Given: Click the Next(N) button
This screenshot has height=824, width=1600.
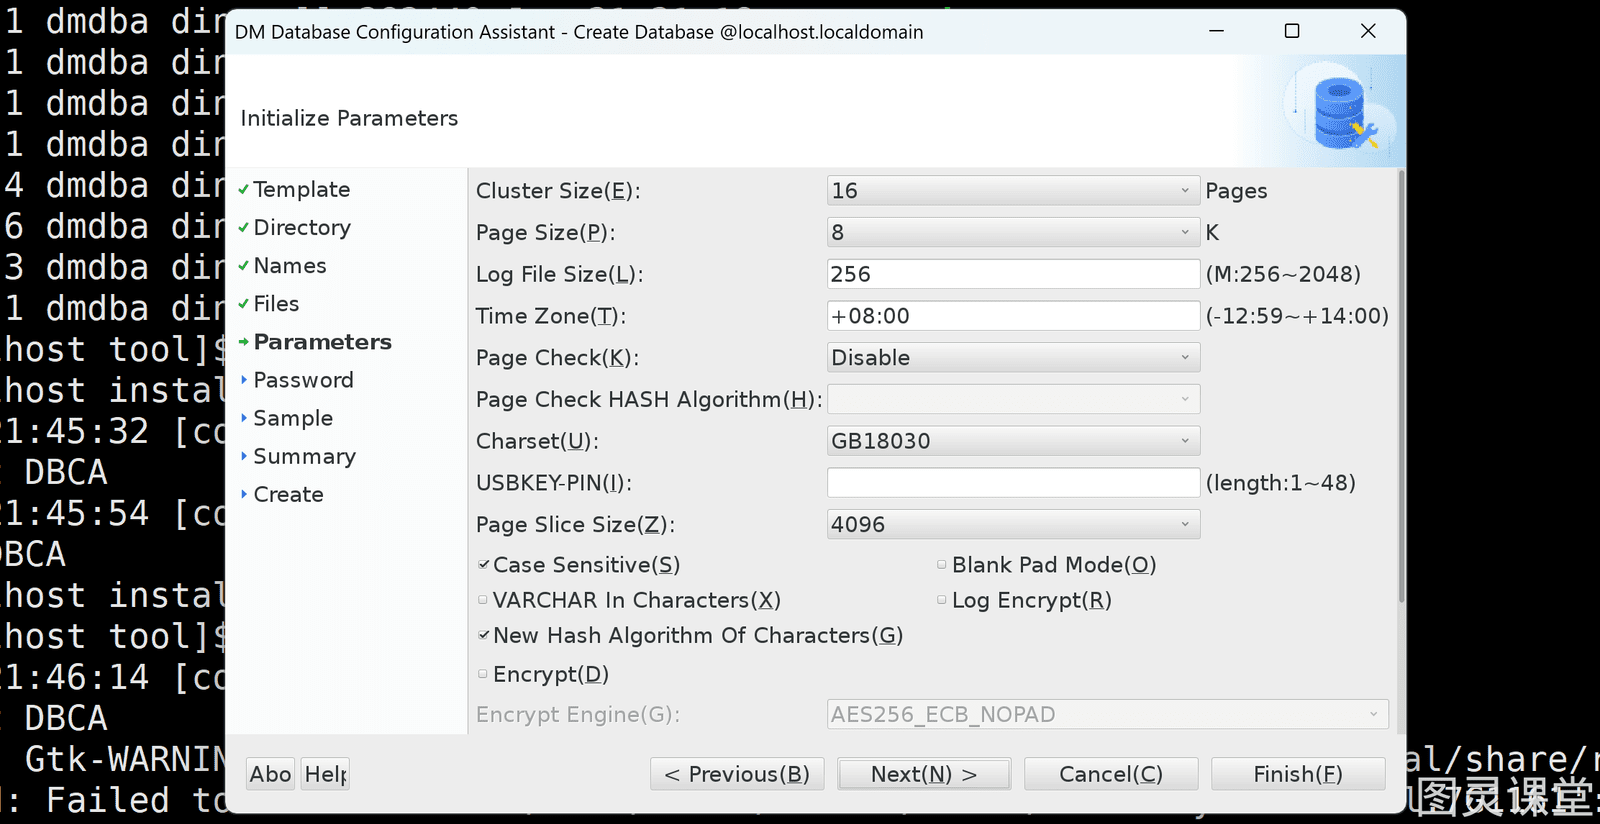Looking at the screenshot, I should (x=924, y=774).
